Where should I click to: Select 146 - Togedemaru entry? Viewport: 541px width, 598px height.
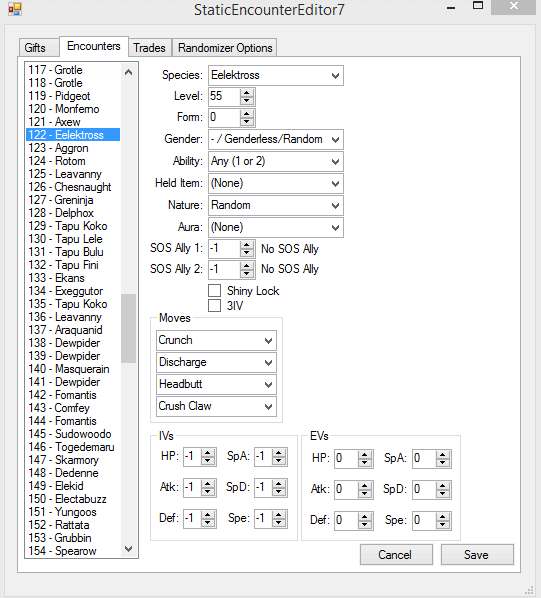pyautogui.click(x=72, y=447)
